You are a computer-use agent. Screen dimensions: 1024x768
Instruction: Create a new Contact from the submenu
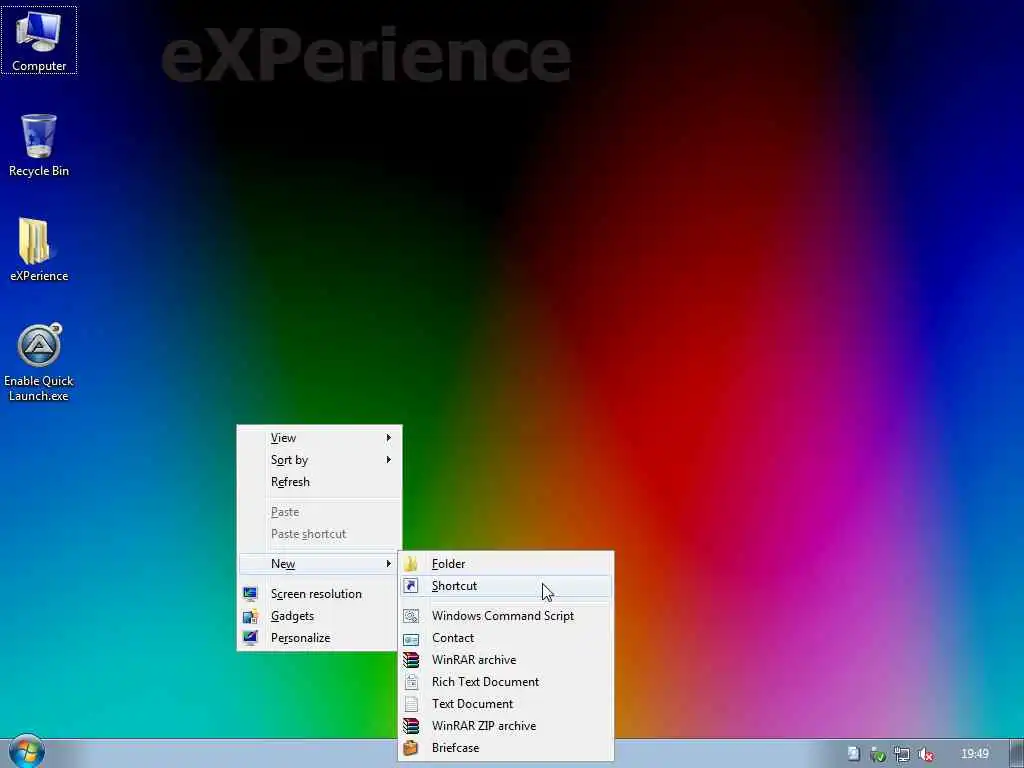(506, 638)
